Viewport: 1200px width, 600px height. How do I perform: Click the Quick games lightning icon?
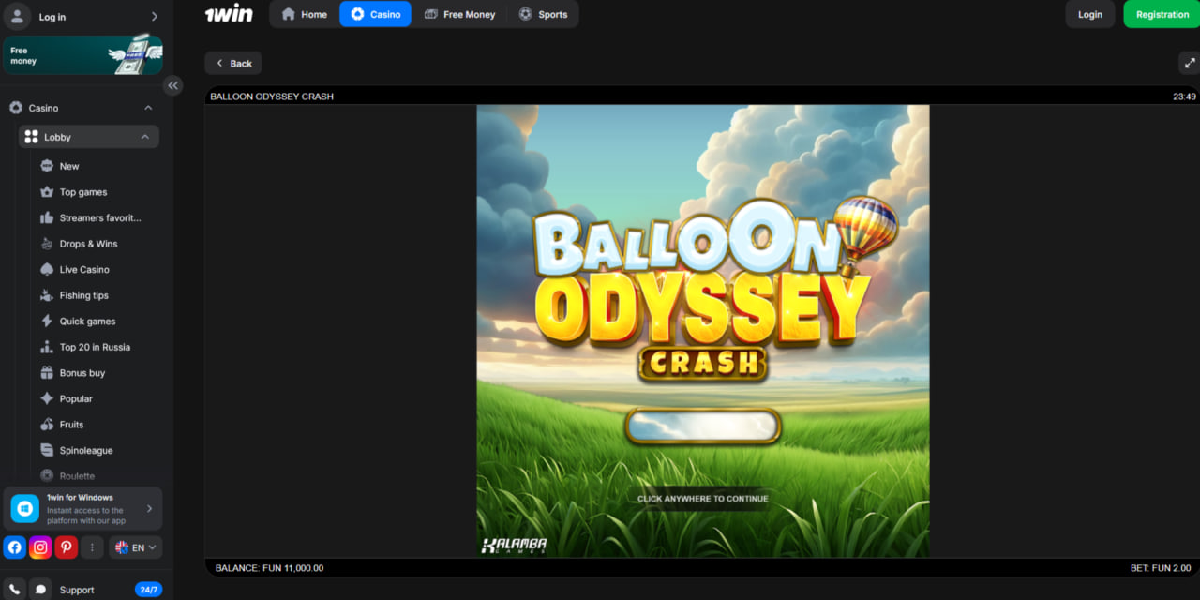tap(46, 321)
